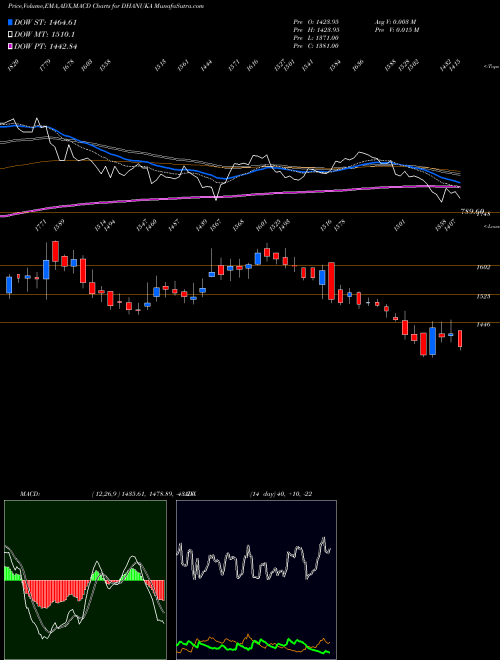Select the 'DOW ST: 1464.61' legend text
This screenshot has width=500, height=660.
45,23
